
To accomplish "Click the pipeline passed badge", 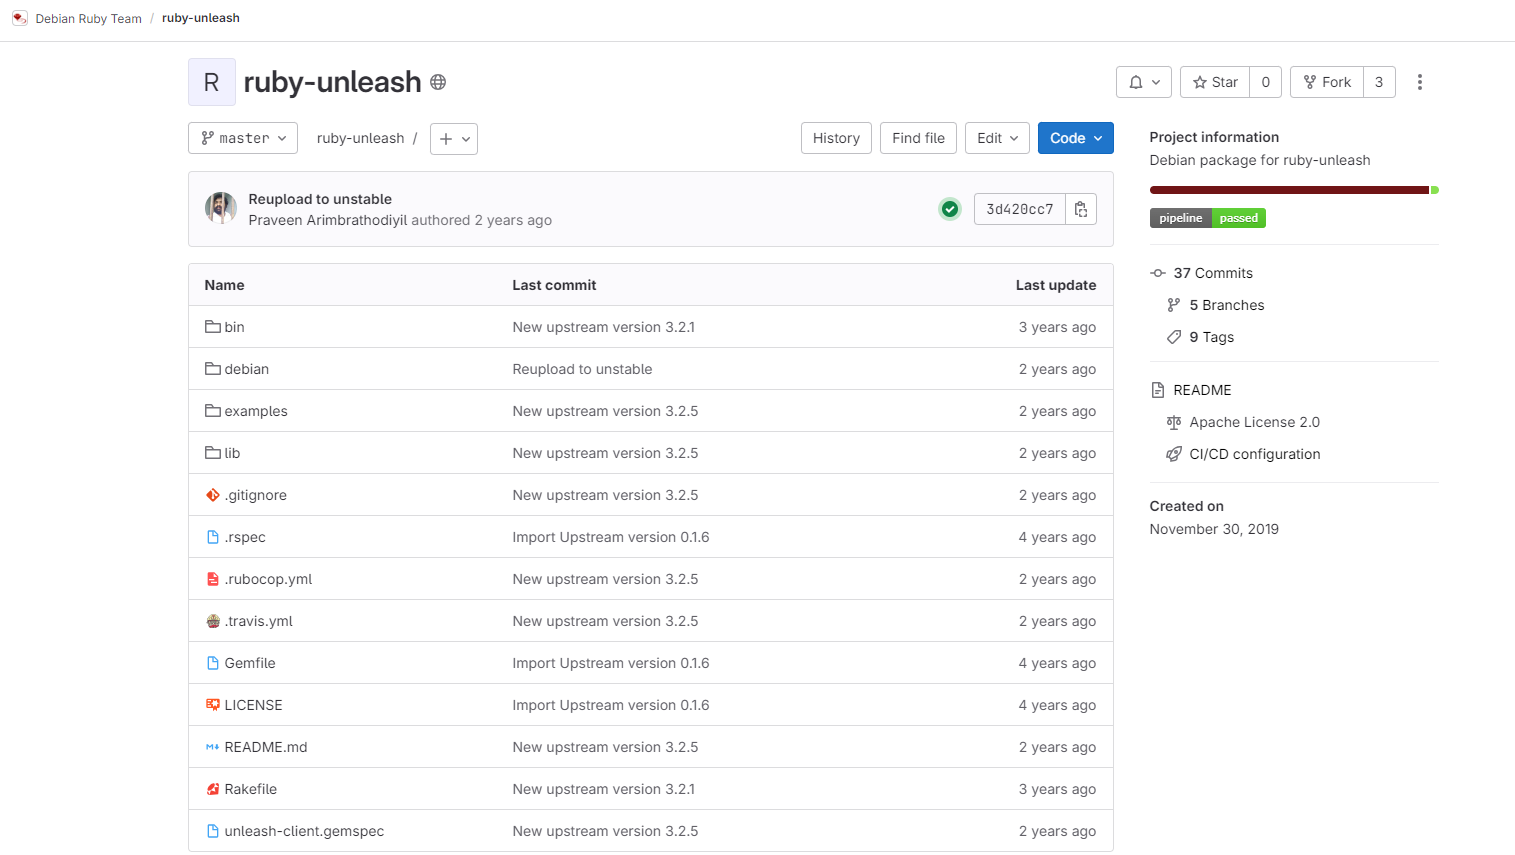I will click(x=1208, y=218).
